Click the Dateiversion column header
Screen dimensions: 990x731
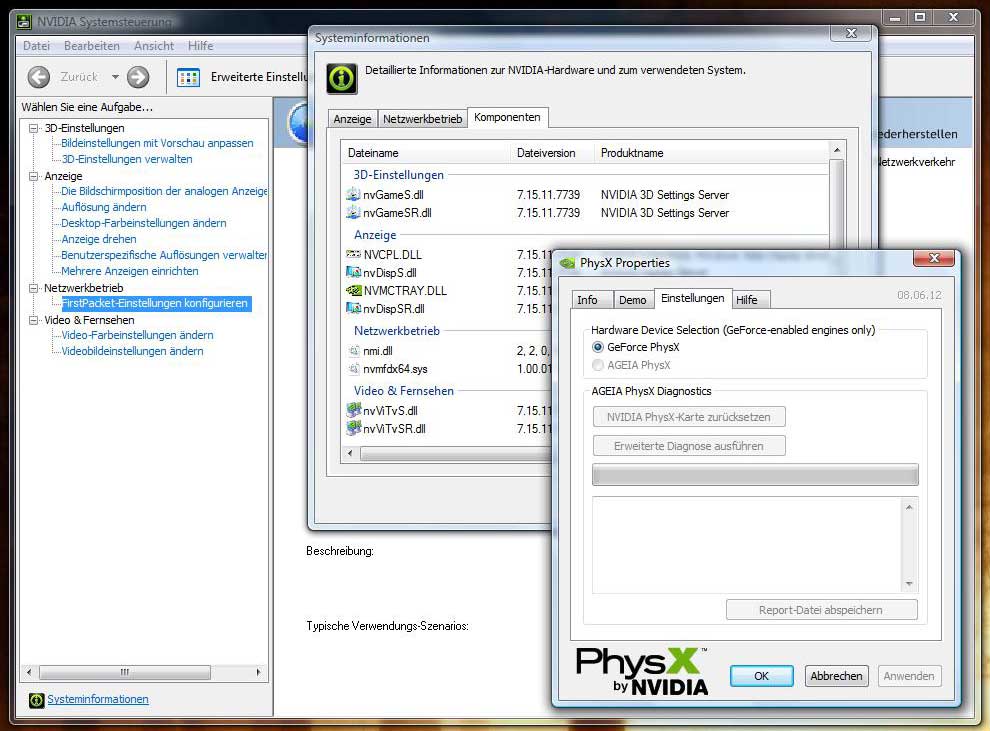[x=552, y=153]
